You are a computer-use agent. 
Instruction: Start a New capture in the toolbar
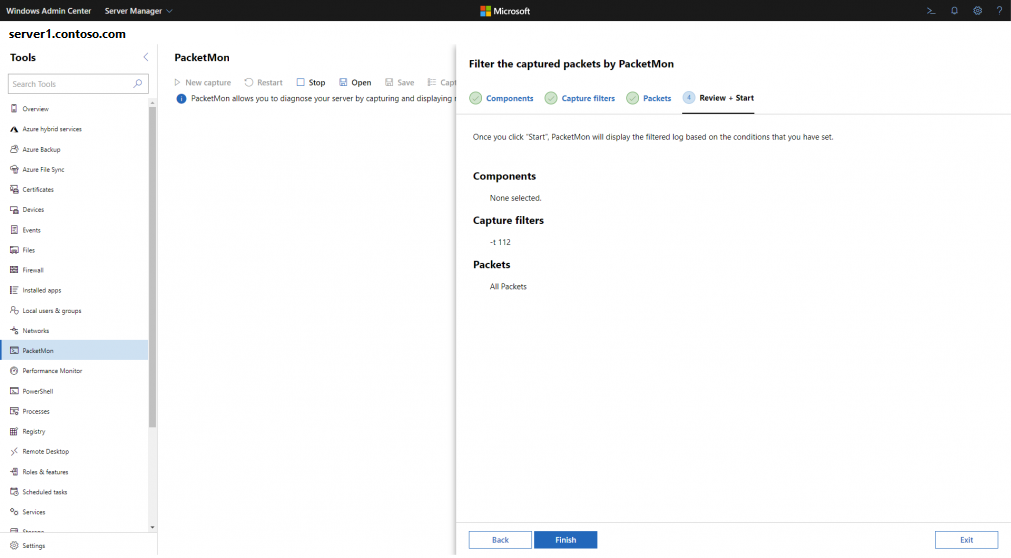click(x=202, y=83)
